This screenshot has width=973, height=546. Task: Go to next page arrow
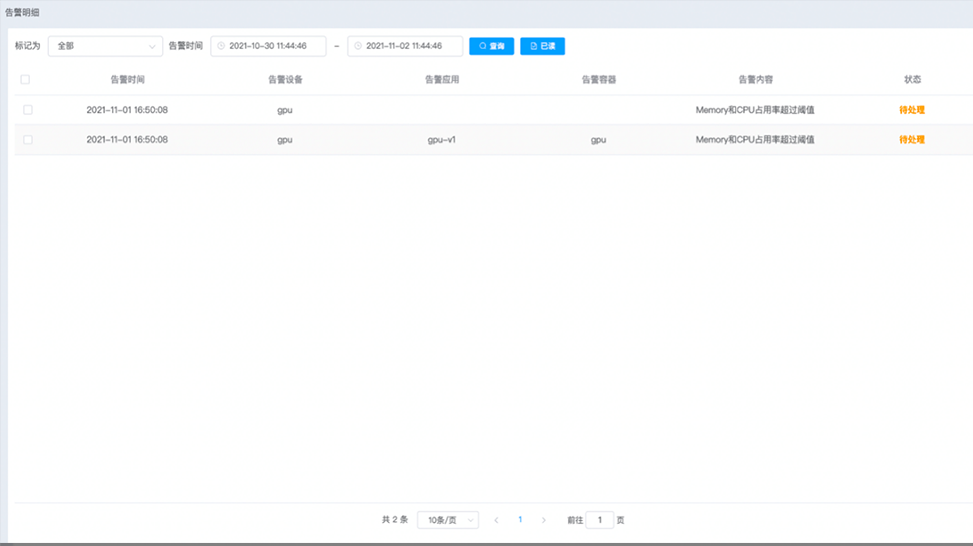543,520
